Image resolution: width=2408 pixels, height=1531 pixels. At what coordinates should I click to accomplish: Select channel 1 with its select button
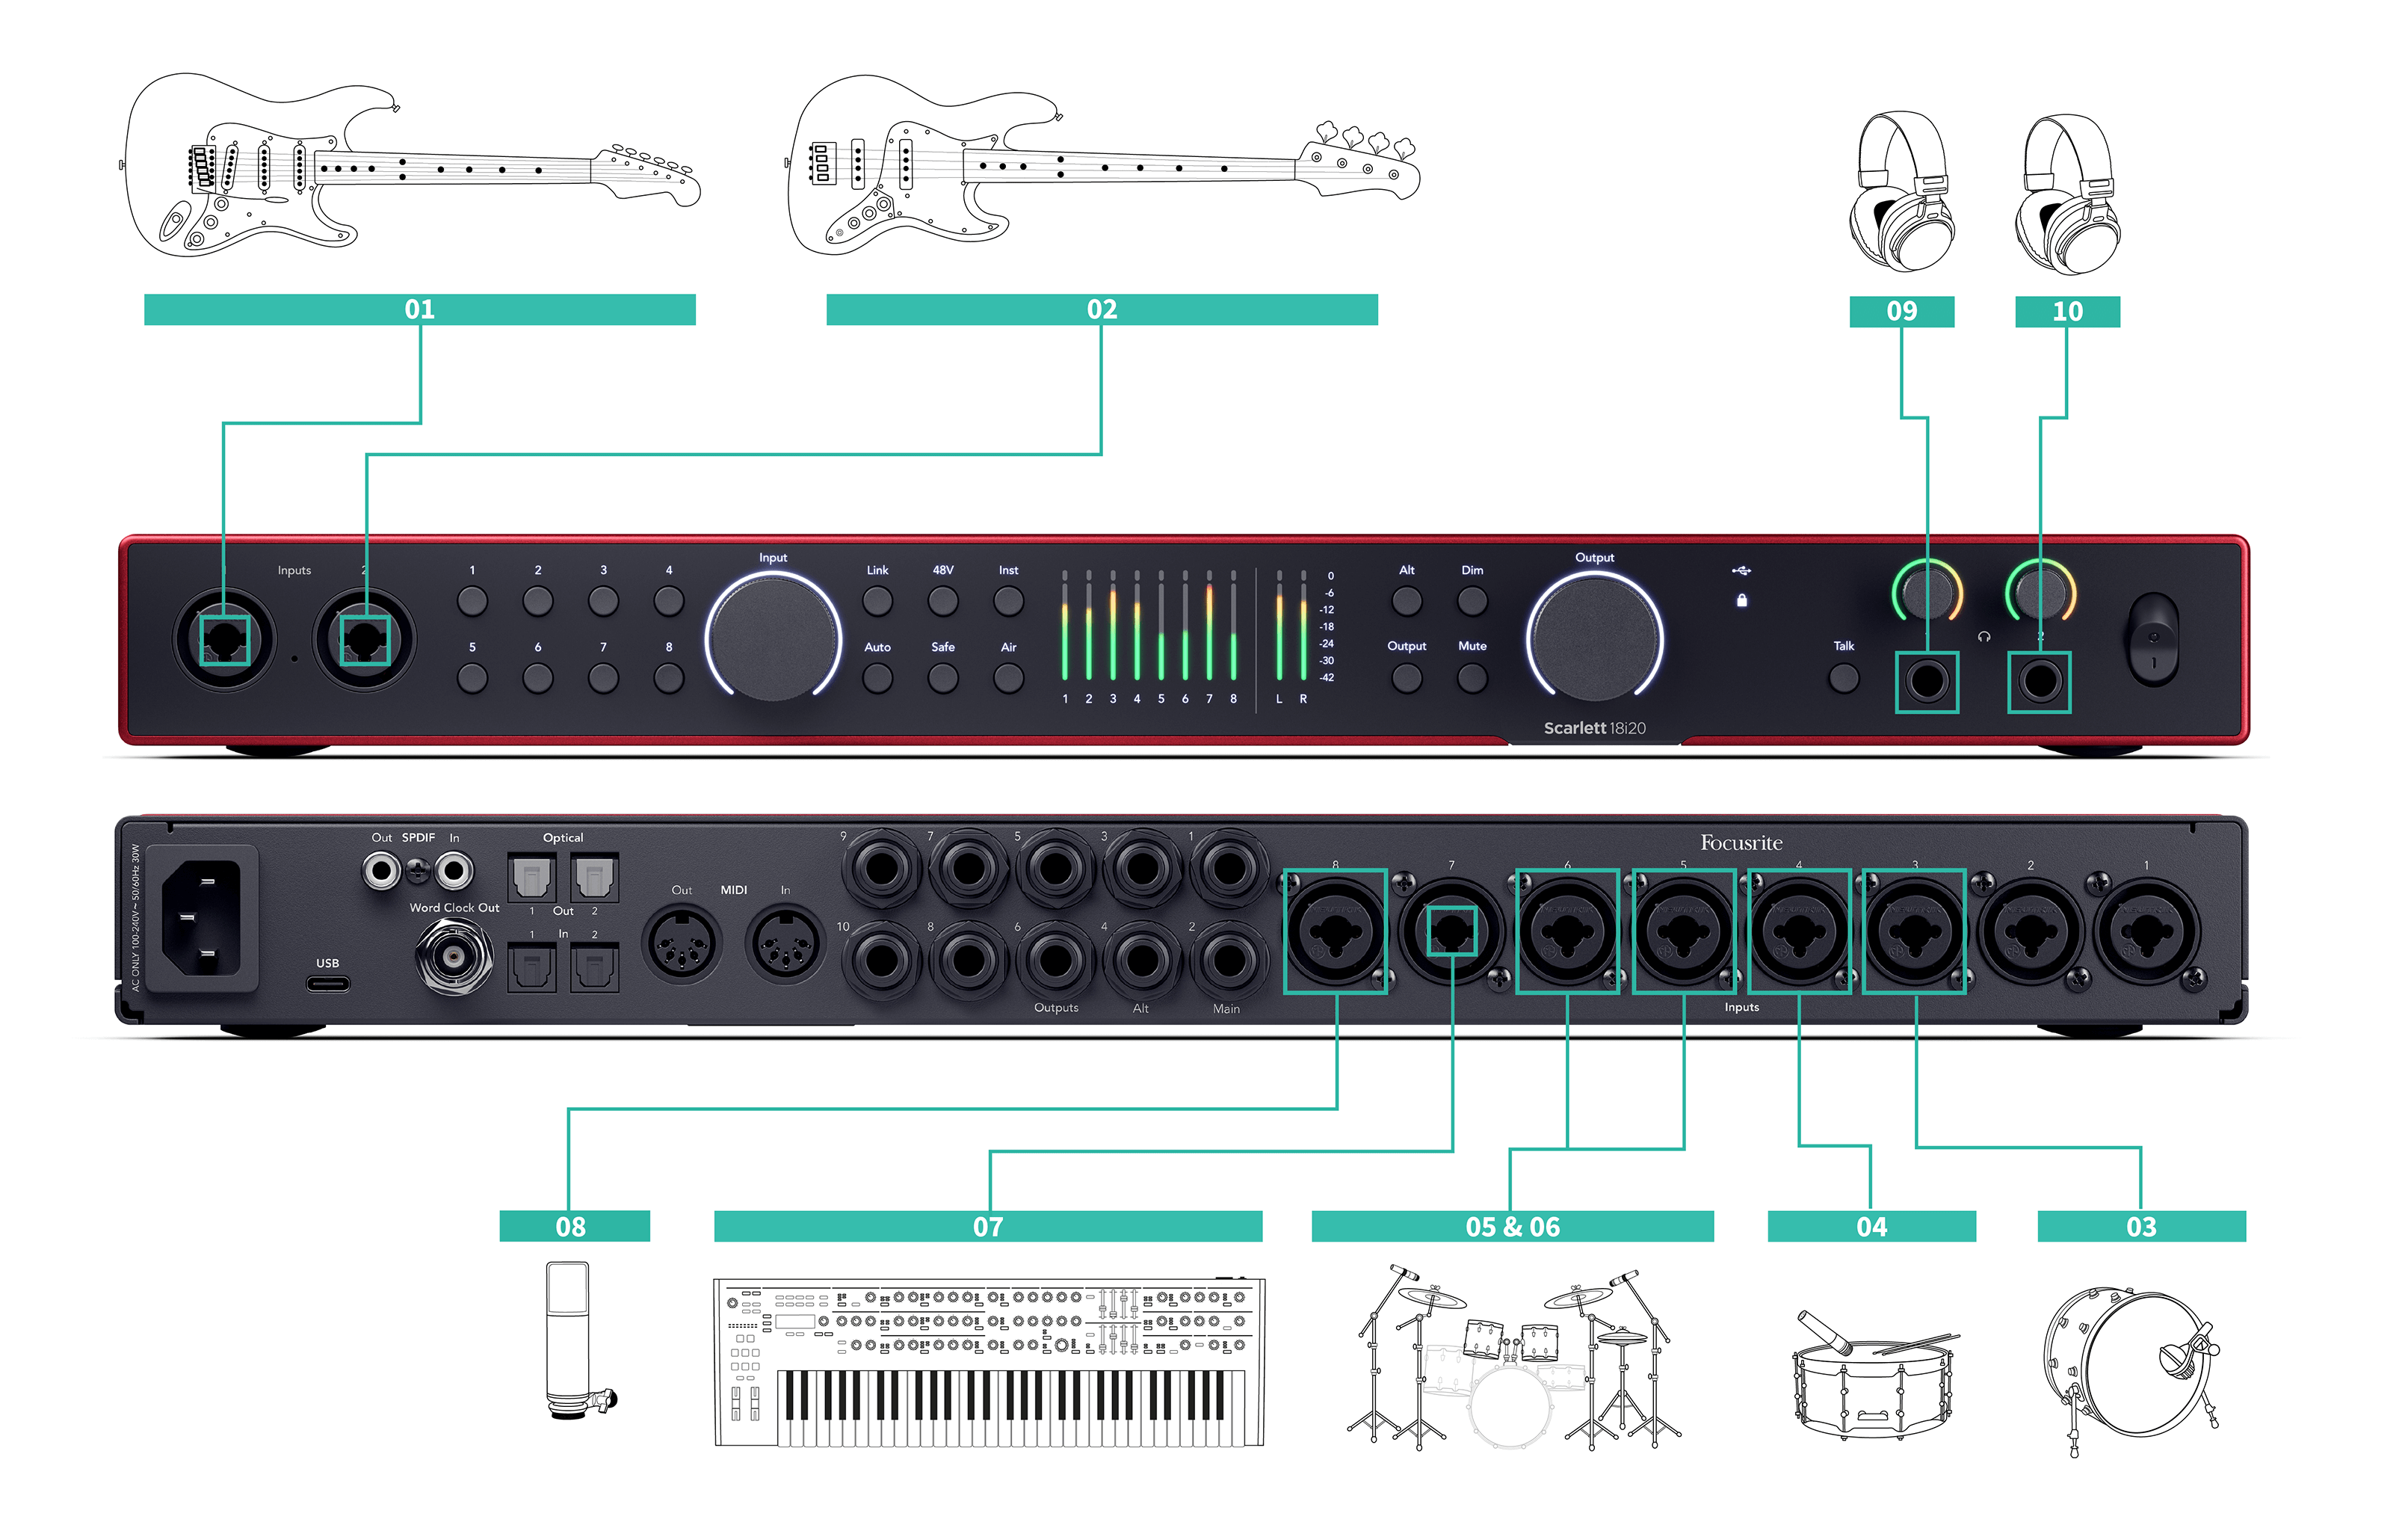pyautogui.click(x=472, y=601)
